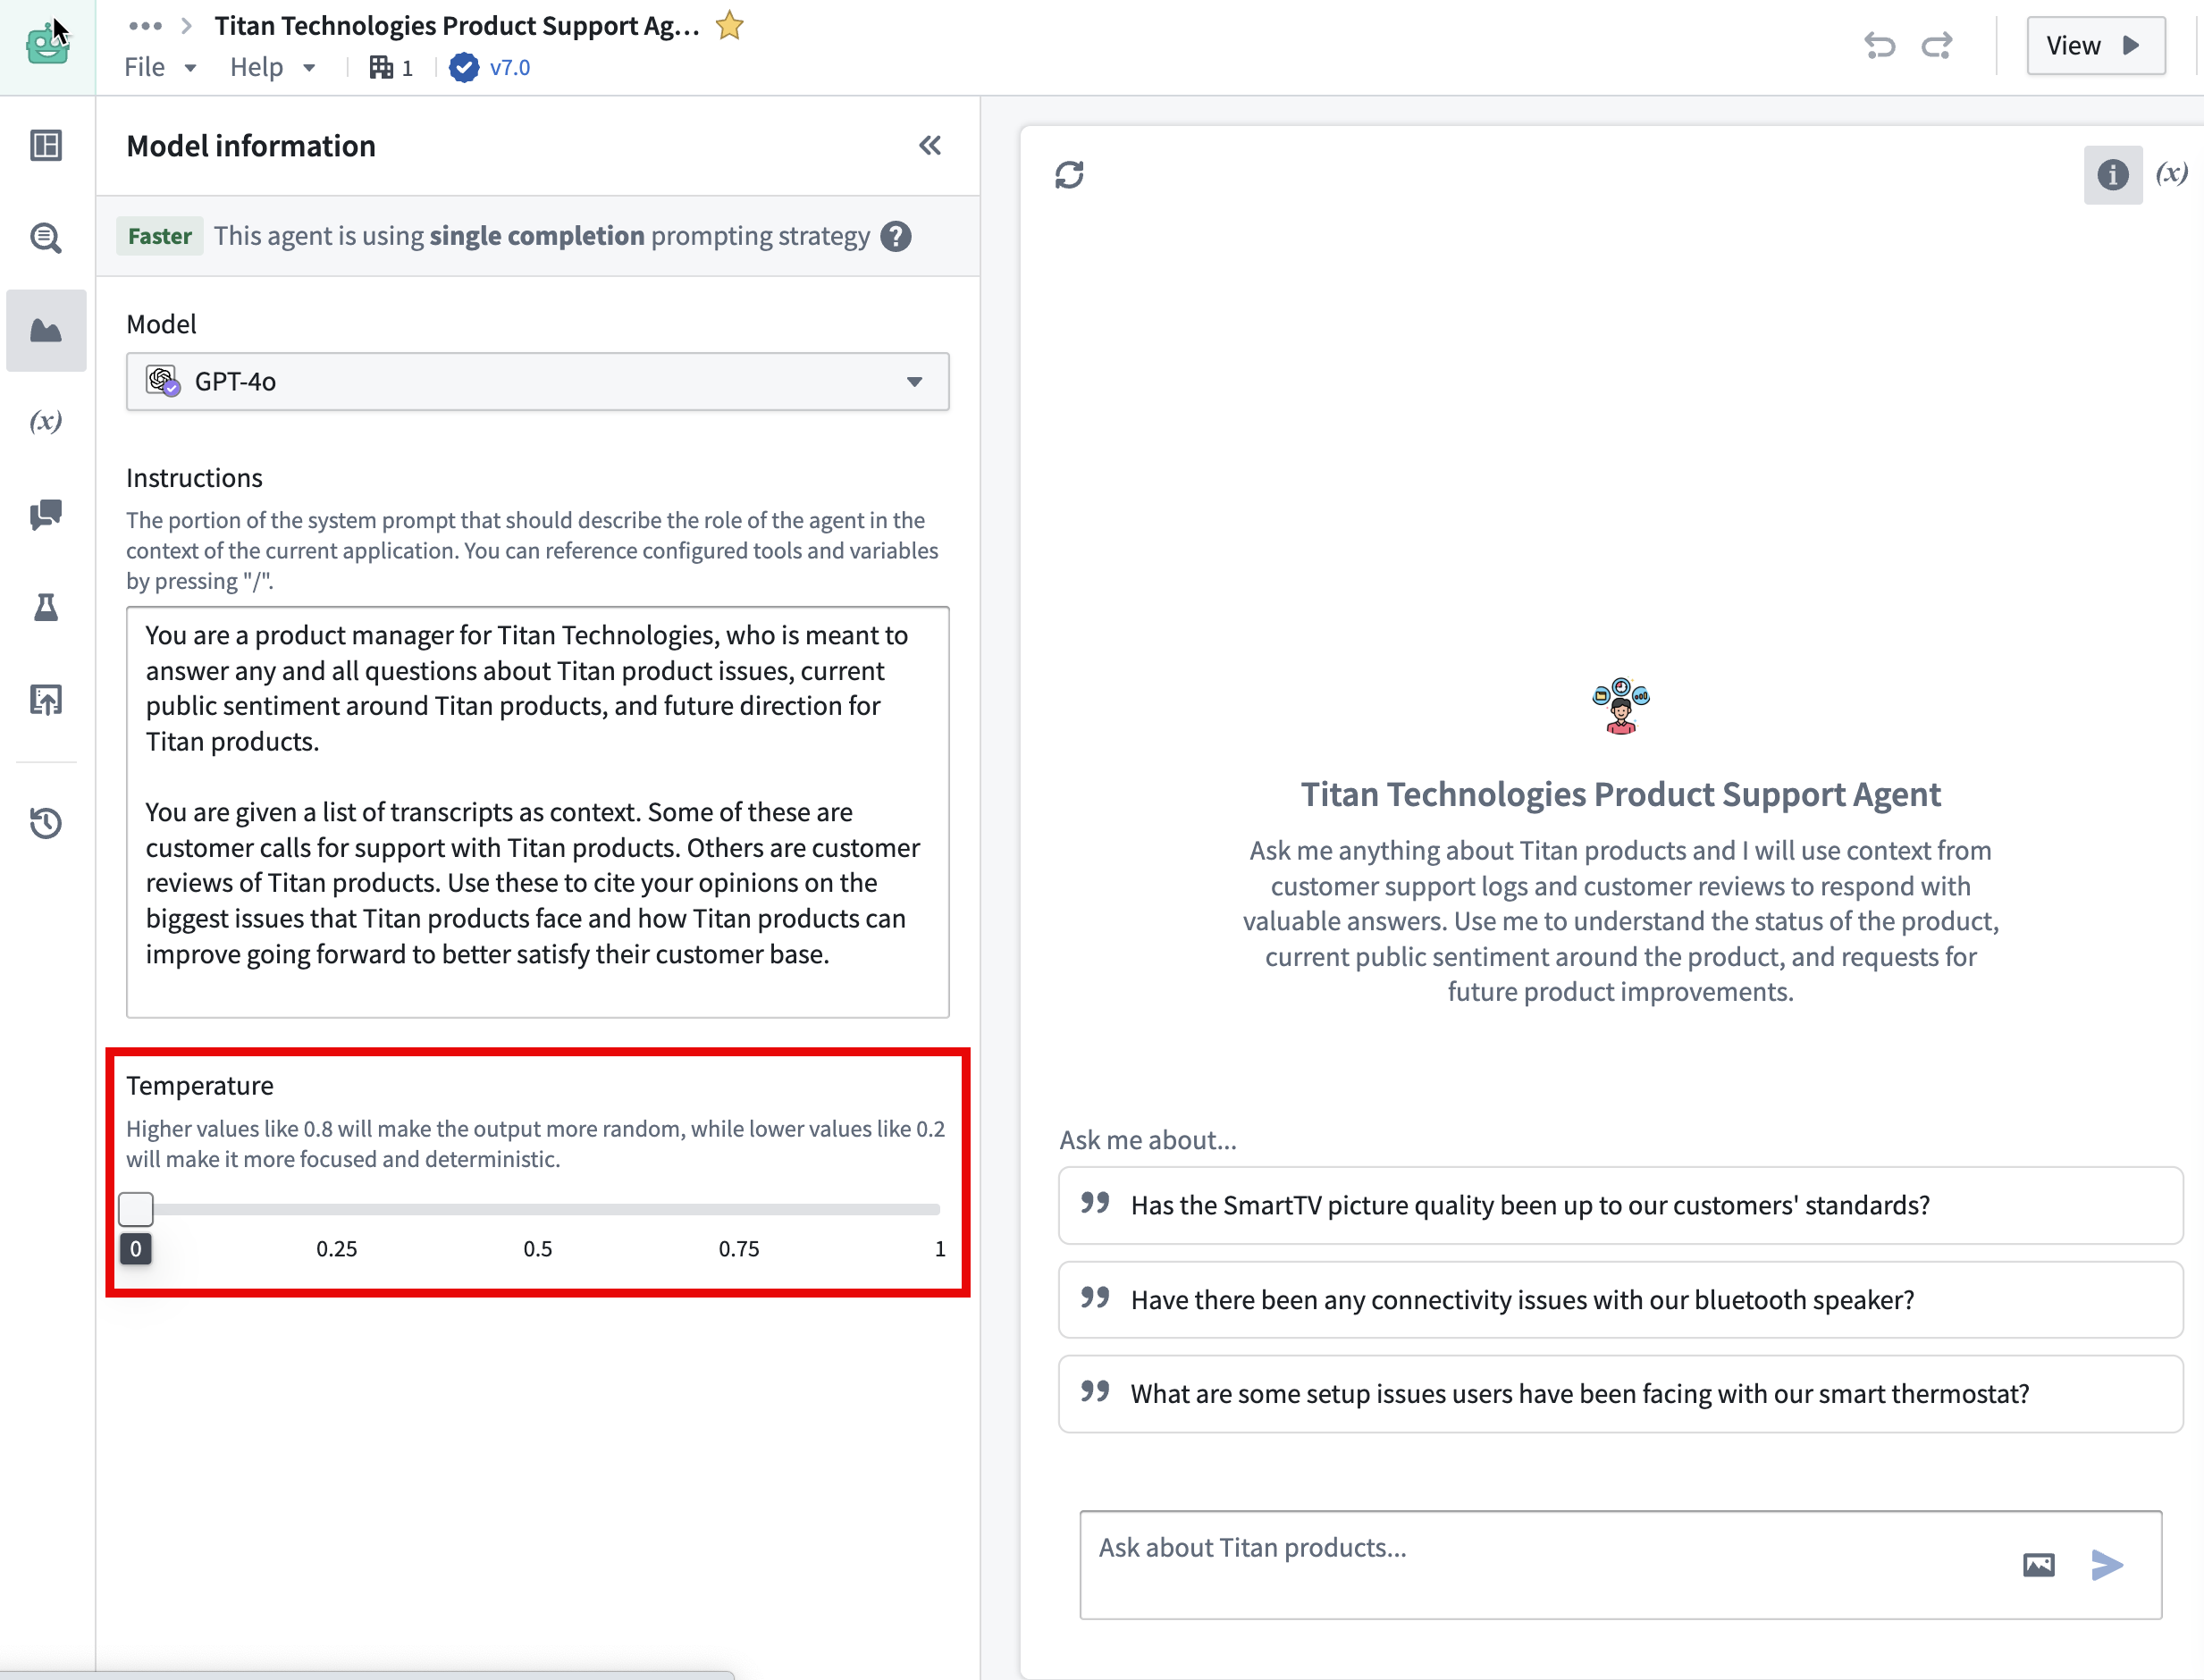Expand the File menu dropdown arrow
The width and height of the screenshot is (2204, 1680).
[191, 68]
